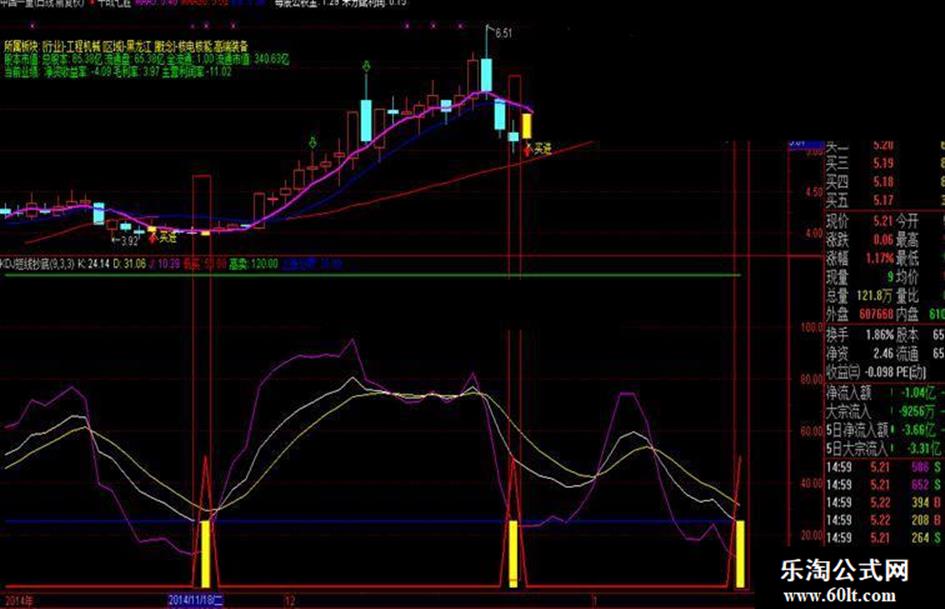Click the 买三 5.19 bid row
Screen dimensions: 945x609
884,163
